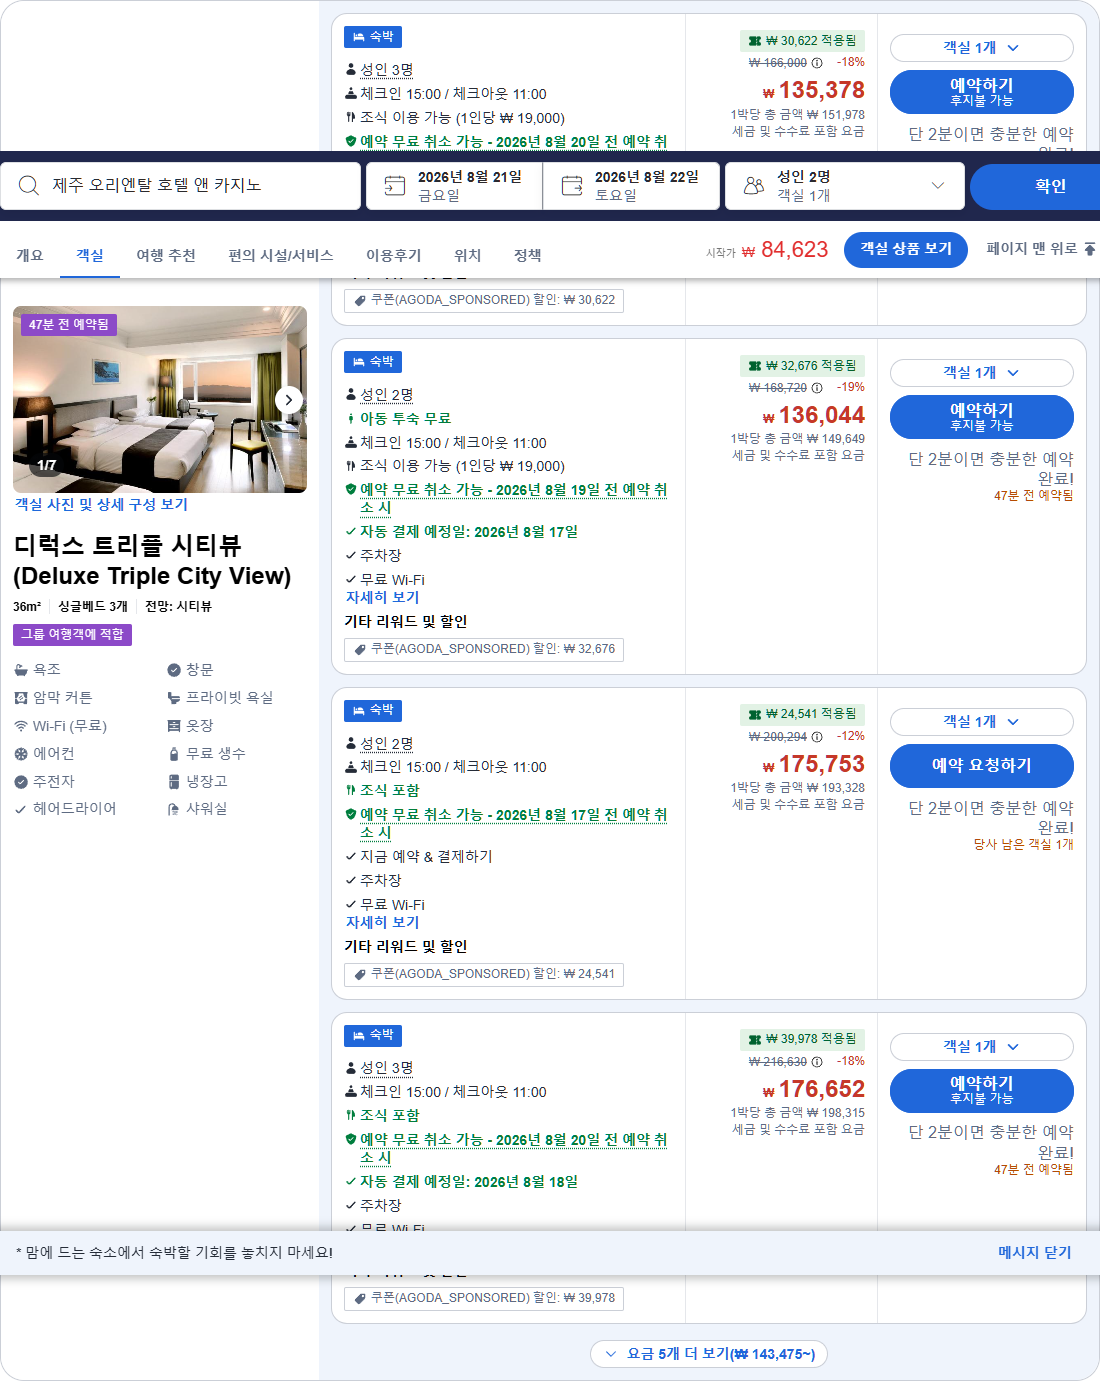This screenshot has width=1100, height=1382.
Task: Click the bottle icon next to 무료 생수
Action: [174, 754]
